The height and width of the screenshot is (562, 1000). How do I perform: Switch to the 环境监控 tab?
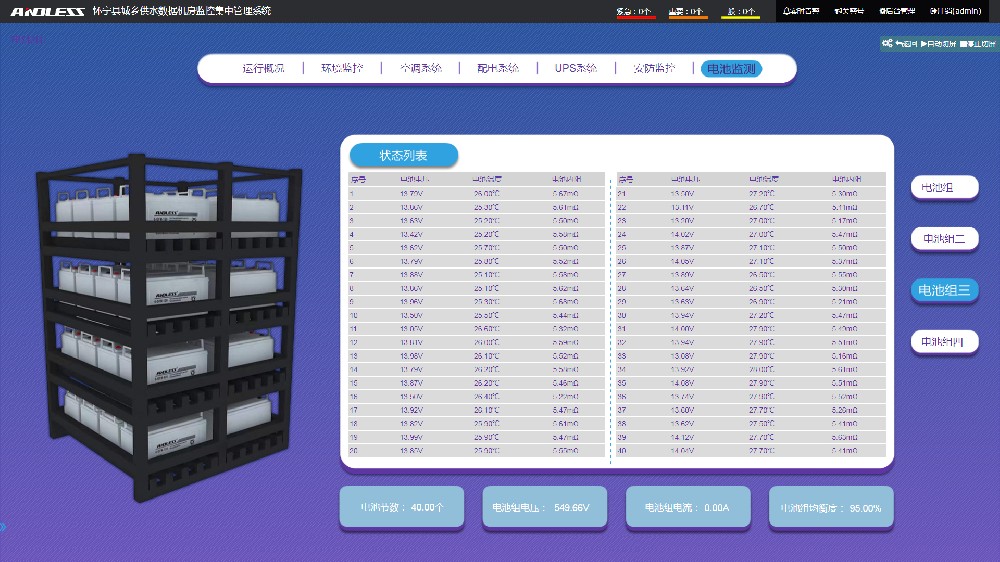tap(342, 69)
